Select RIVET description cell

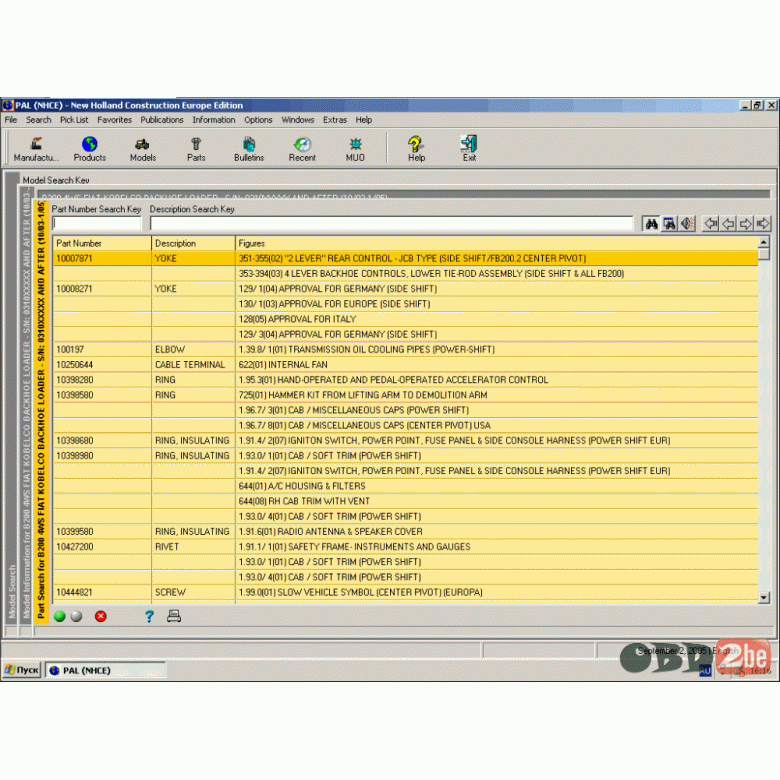click(193, 547)
